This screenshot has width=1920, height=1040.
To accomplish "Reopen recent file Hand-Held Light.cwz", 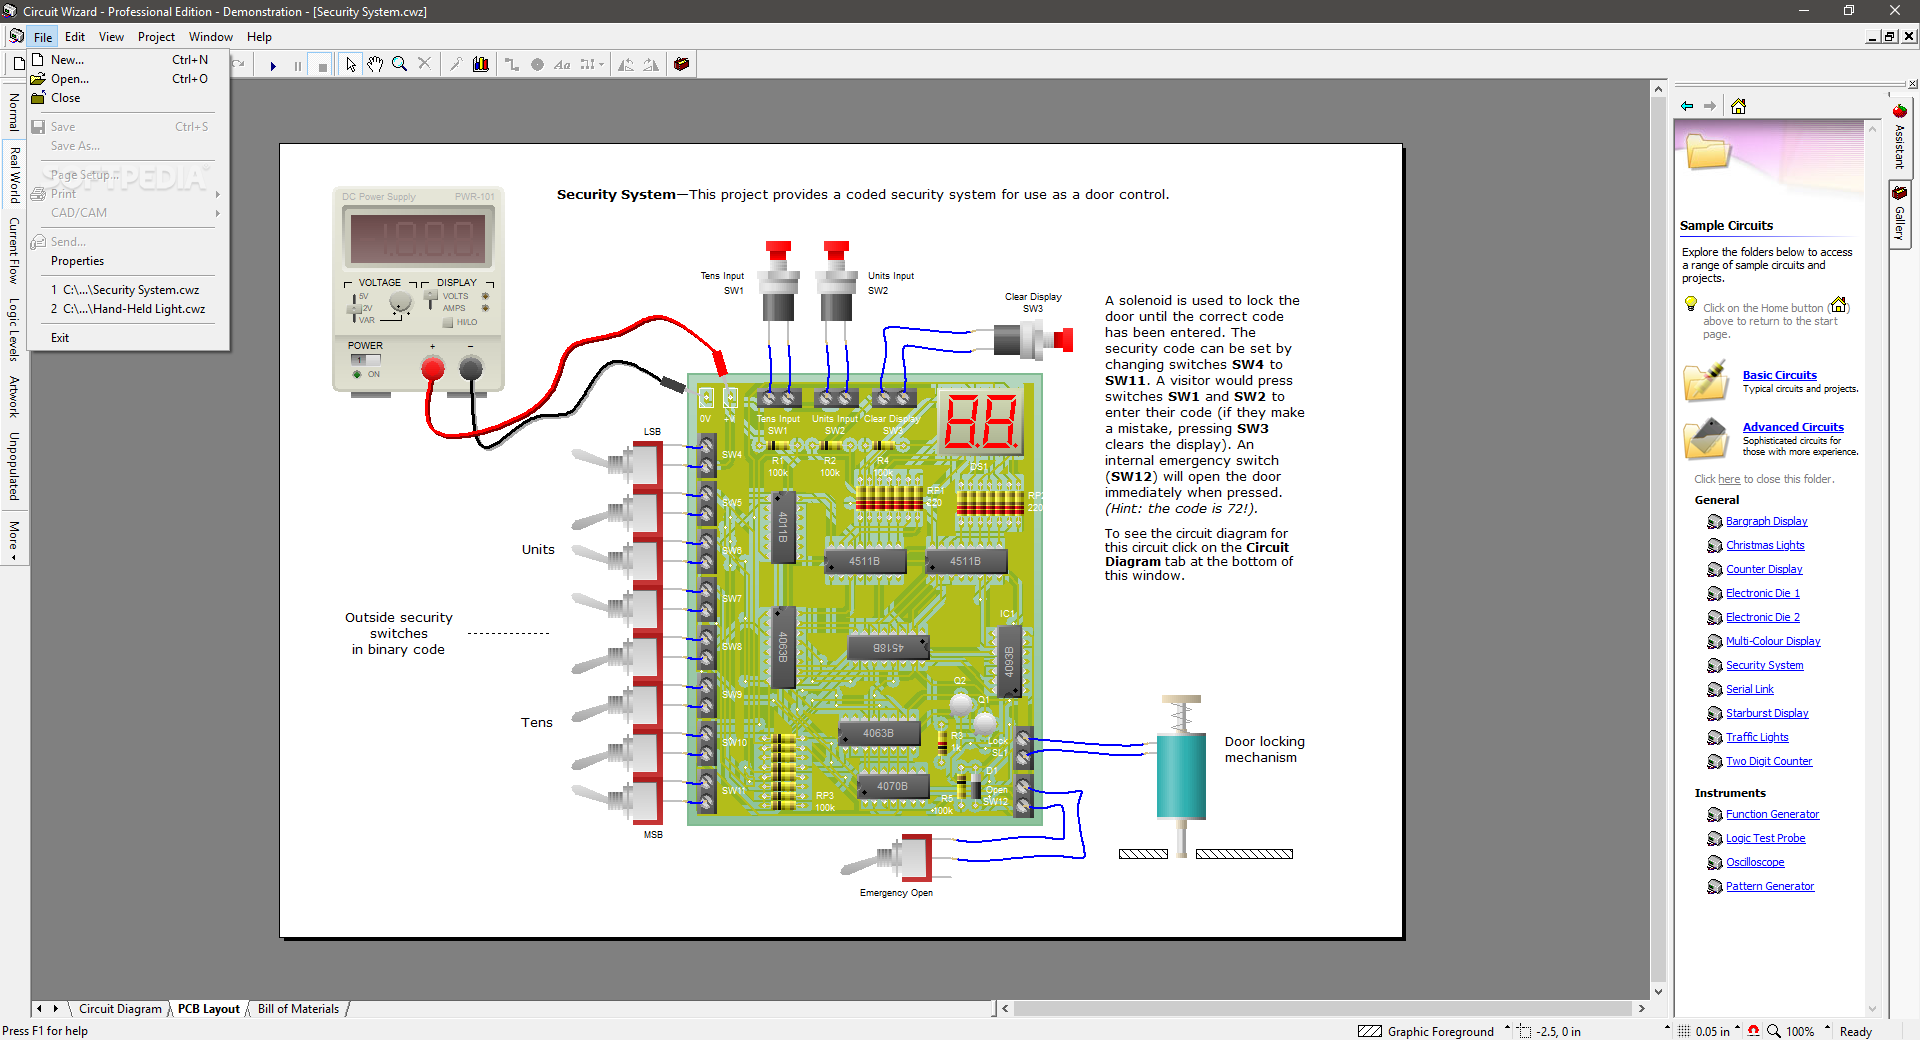I will (x=127, y=309).
